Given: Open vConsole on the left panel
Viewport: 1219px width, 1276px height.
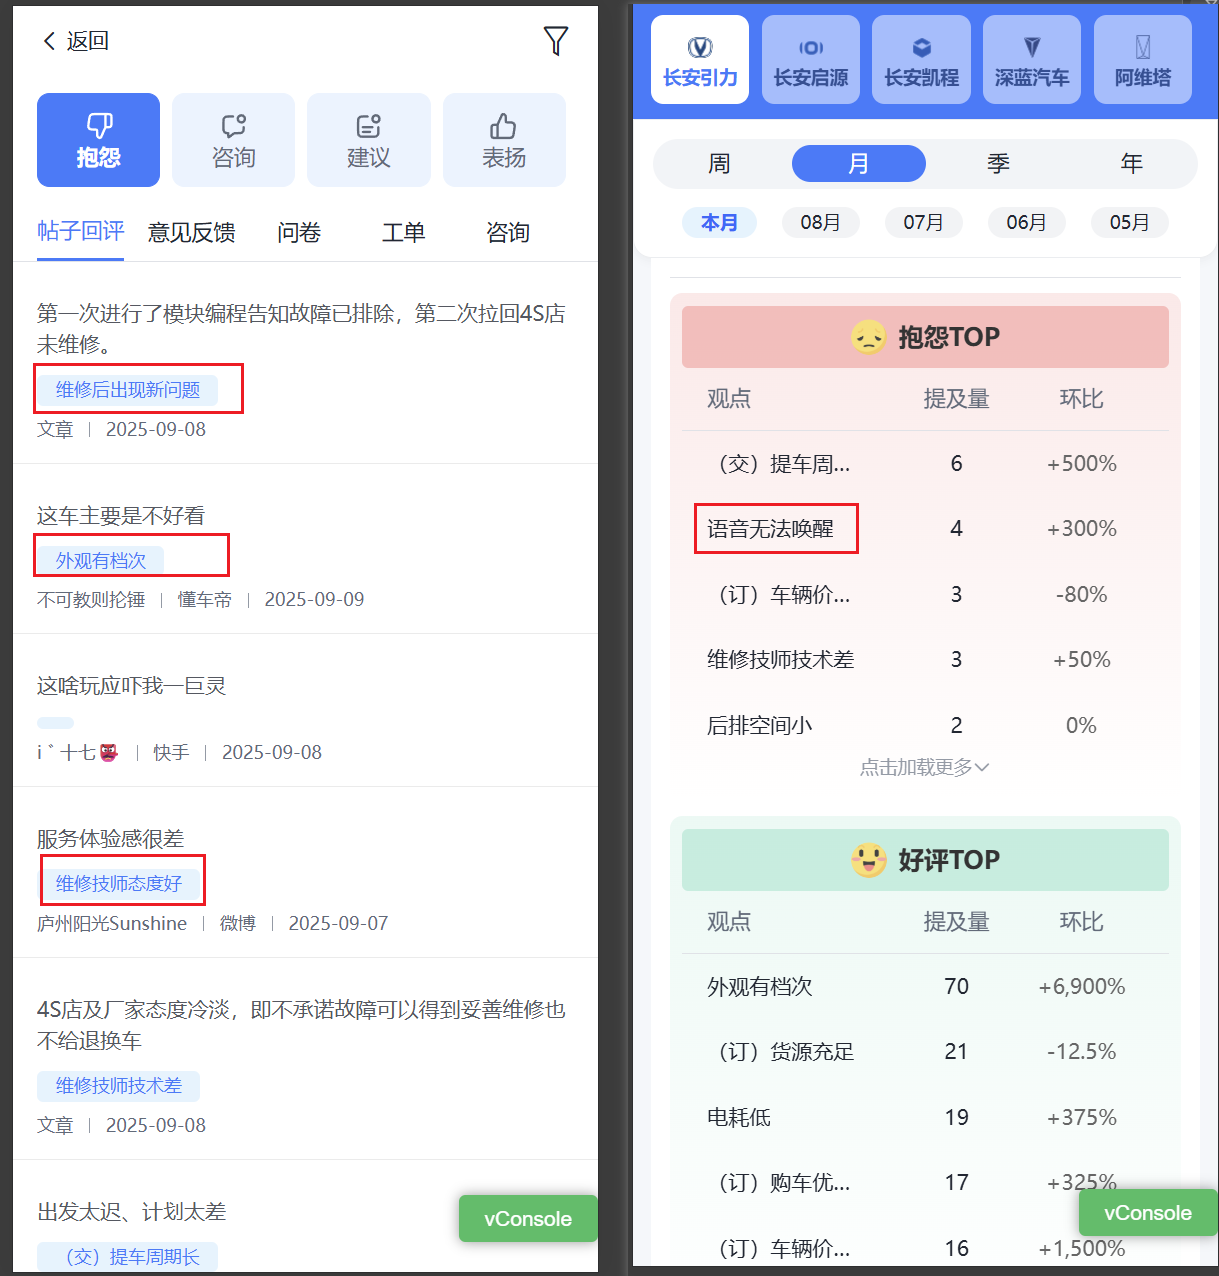Looking at the screenshot, I should [527, 1219].
